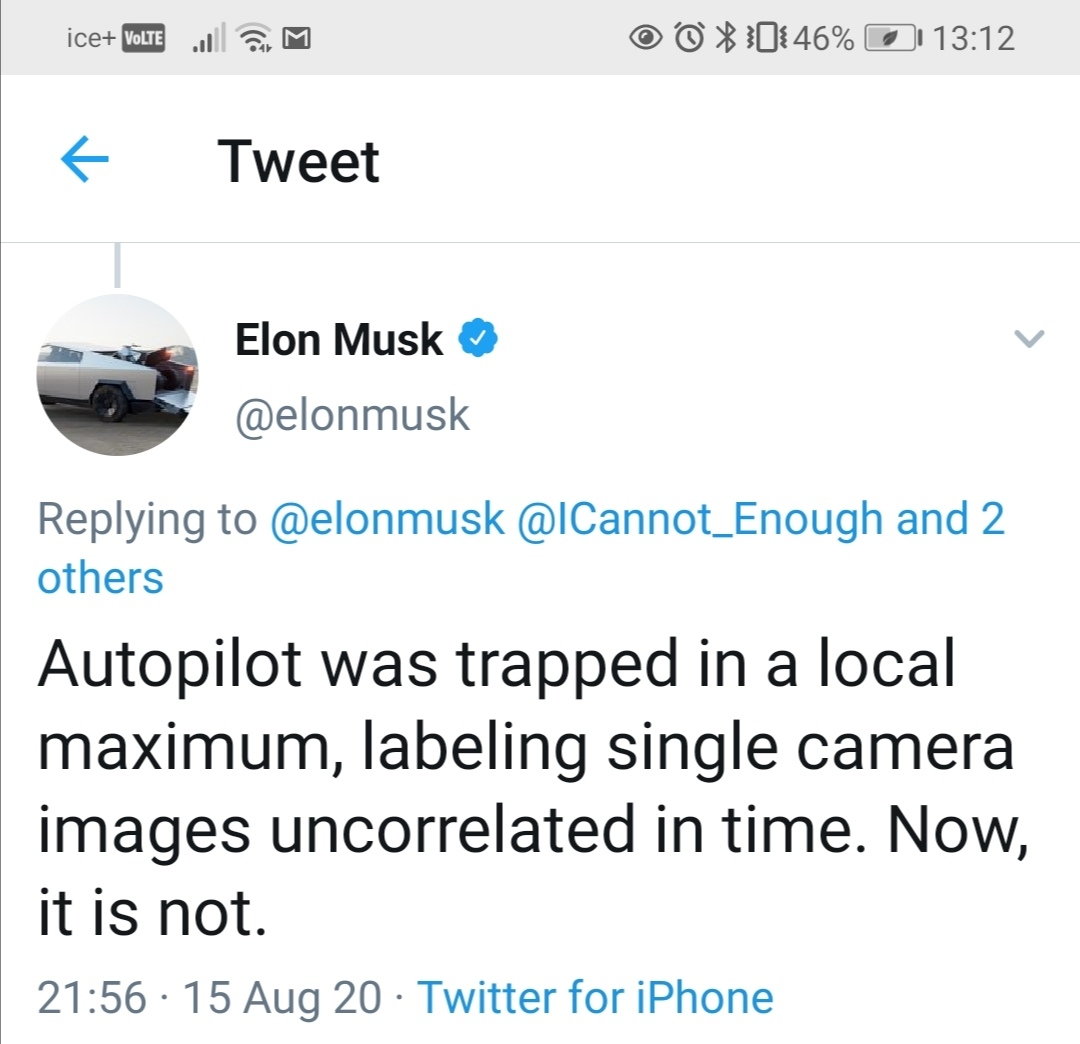Open the tweet options chevron menu
Viewport: 1080px width, 1044px height.
coord(1029,339)
